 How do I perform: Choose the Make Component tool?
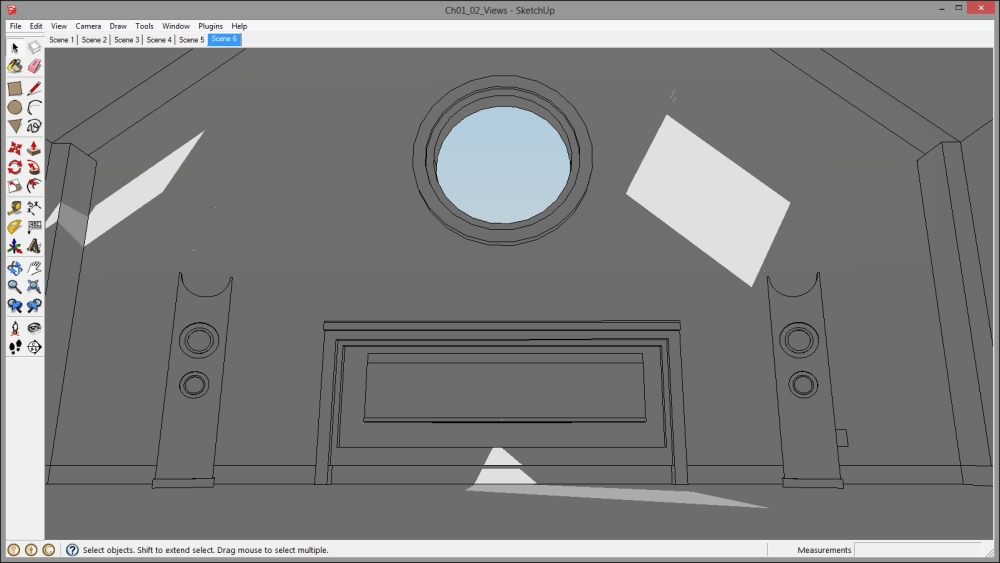point(34,48)
